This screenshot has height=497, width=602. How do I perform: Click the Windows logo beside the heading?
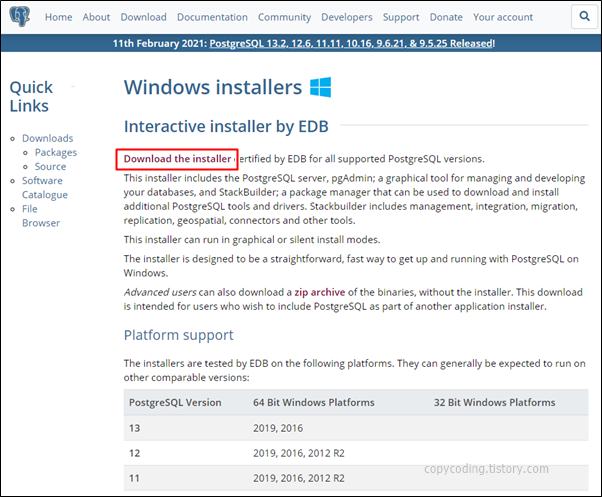[x=321, y=87]
